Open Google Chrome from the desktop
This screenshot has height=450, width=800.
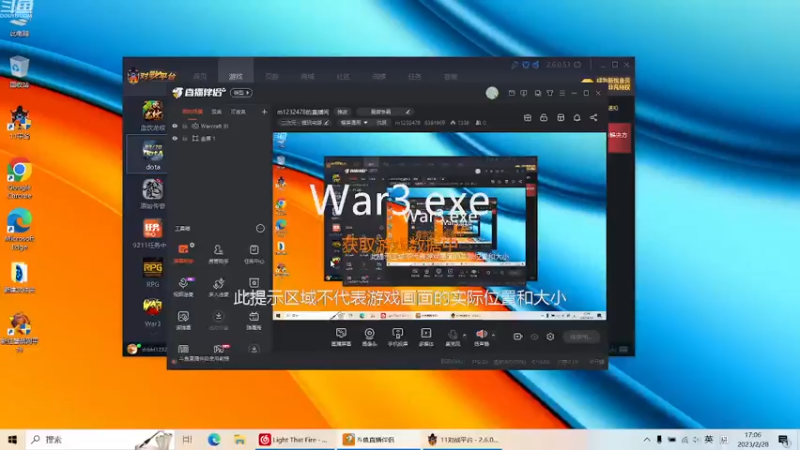(19, 179)
